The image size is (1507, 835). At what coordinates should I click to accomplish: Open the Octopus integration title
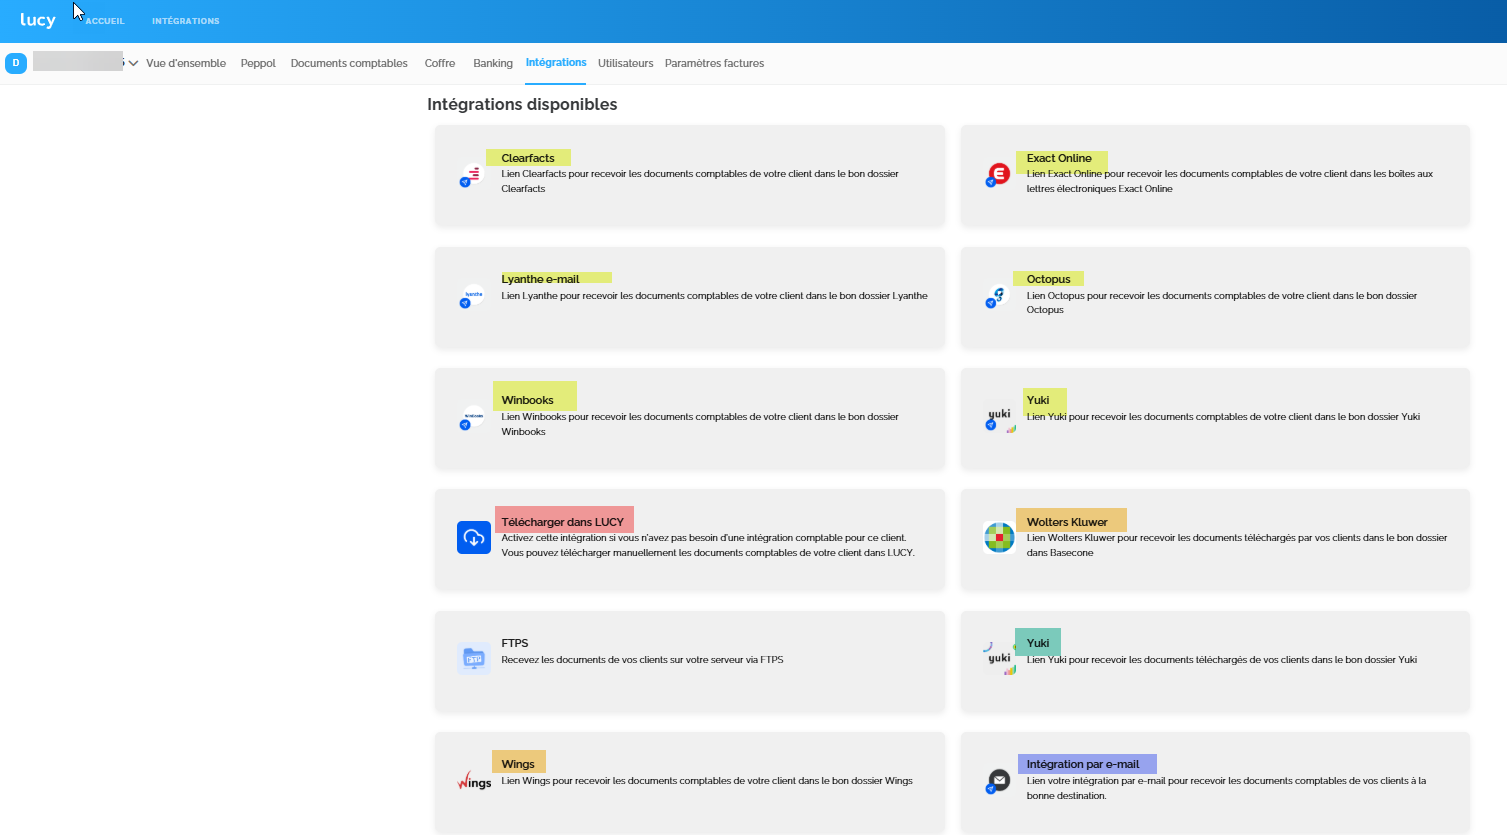click(x=1048, y=279)
